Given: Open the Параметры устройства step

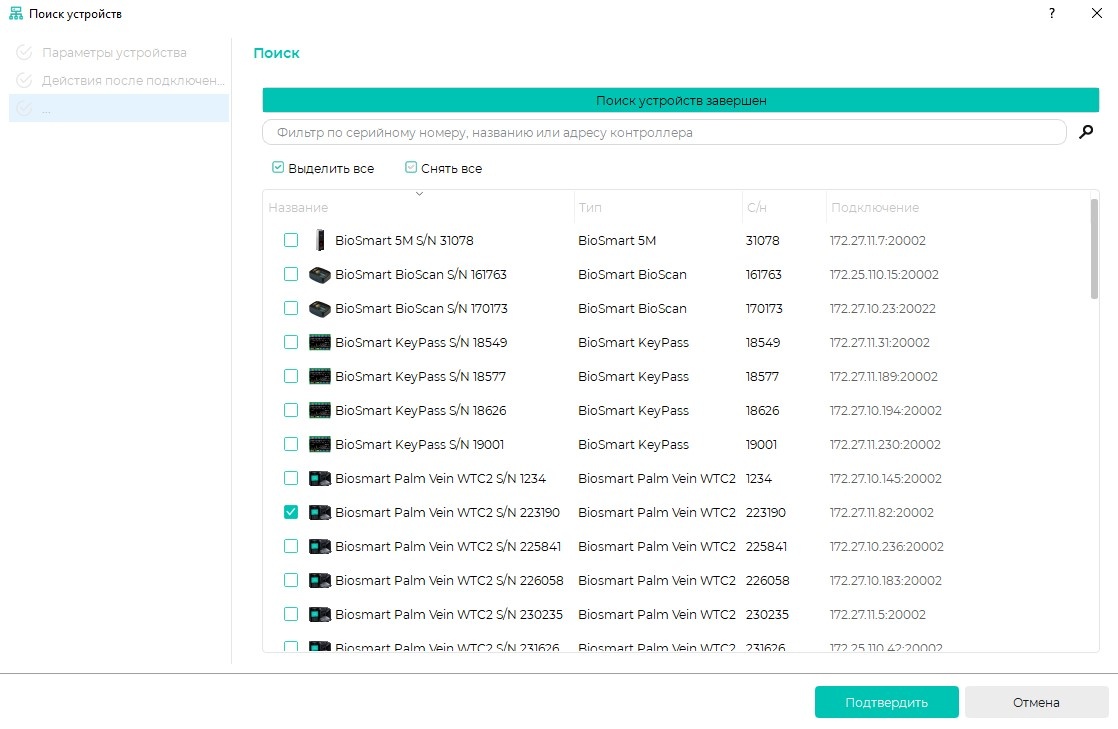Looking at the screenshot, I should 119,52.
